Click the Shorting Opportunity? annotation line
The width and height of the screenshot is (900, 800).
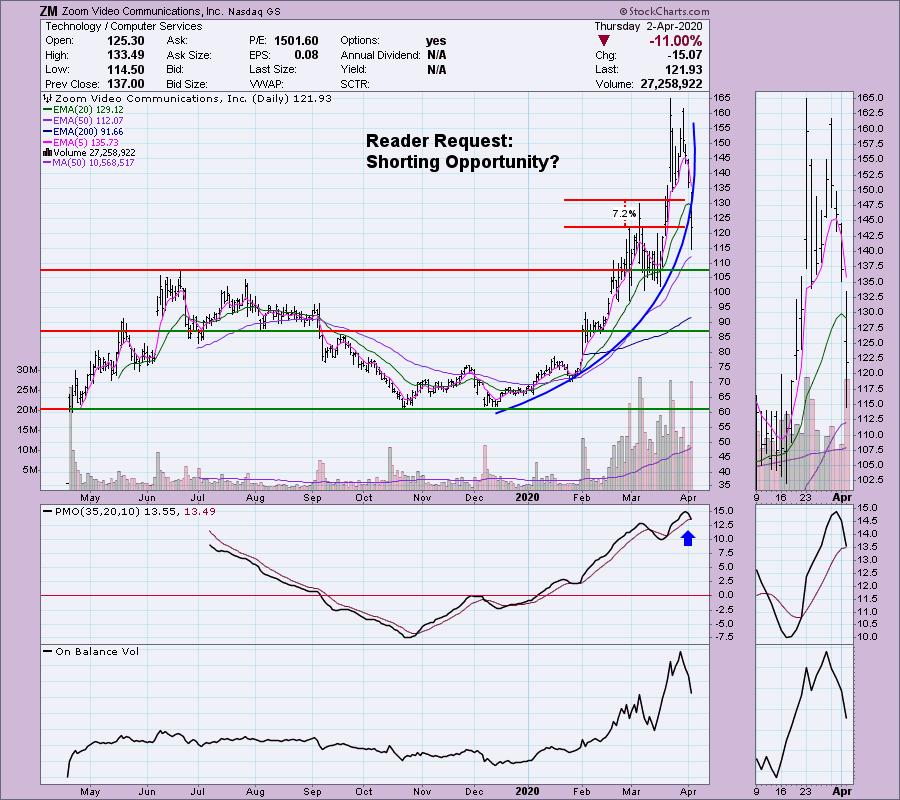pos(463,162)
